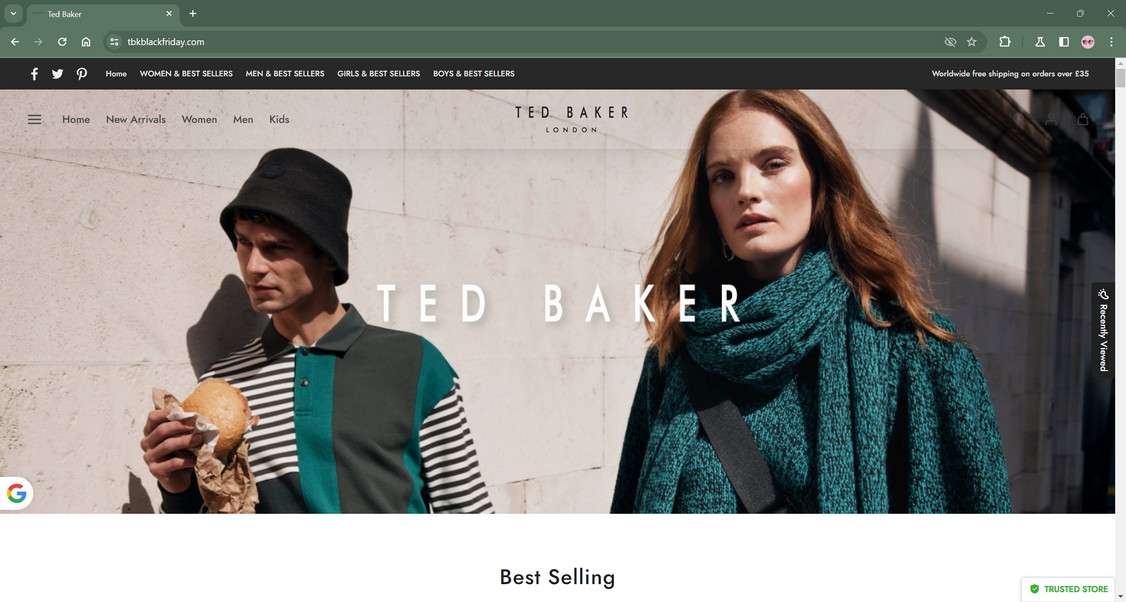Click the tracking protection eye icon
Viewport: 1126px width, 602px height.
950,42
